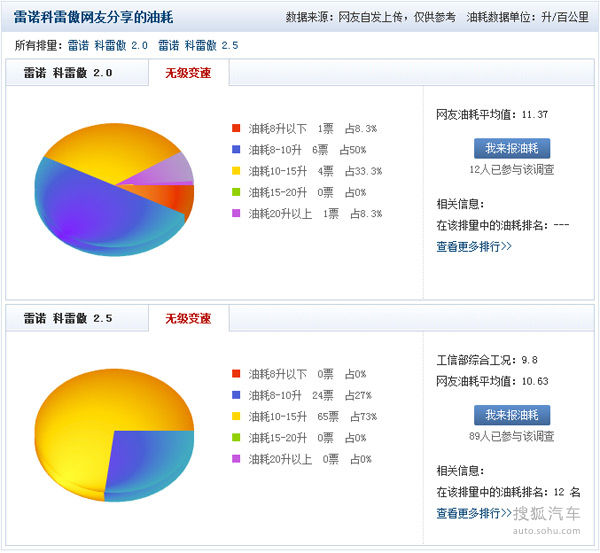Screen dimensions: 600x553
Task: Select the blue 油耗8-10升 swatch in 科雷傲 2.5 legend
Action: coord(236,395)
